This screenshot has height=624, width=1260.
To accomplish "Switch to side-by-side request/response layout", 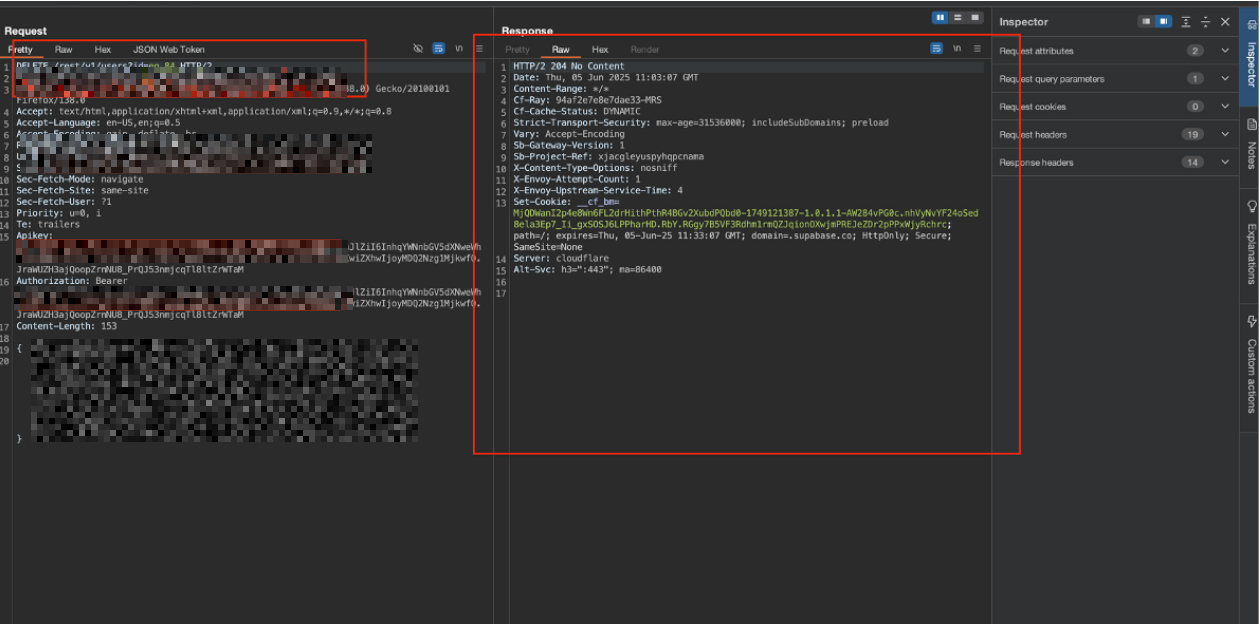I will pos(940,17).
